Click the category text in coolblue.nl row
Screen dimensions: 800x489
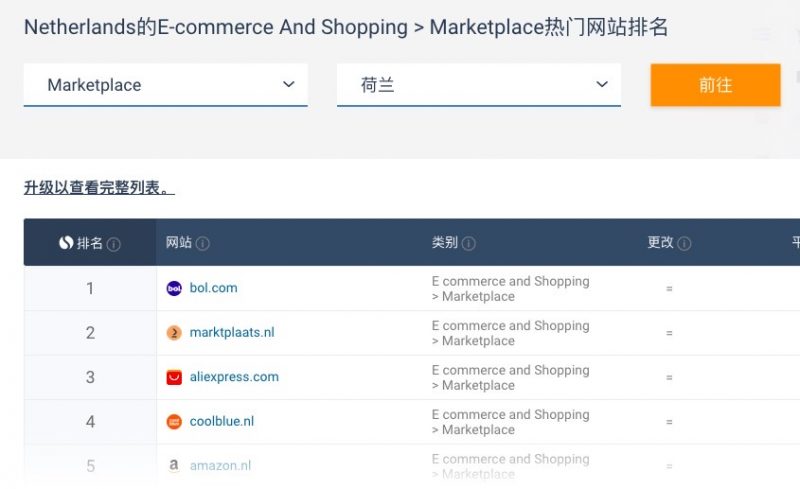click(x=510, y=422)
